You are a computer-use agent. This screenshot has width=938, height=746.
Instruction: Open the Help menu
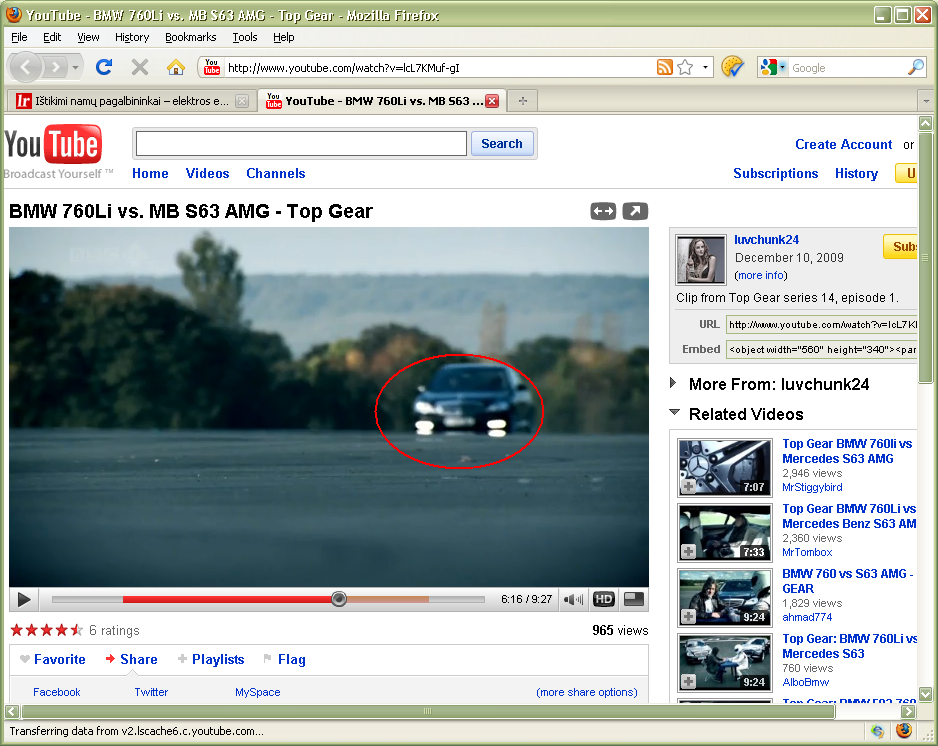(284, 37)
